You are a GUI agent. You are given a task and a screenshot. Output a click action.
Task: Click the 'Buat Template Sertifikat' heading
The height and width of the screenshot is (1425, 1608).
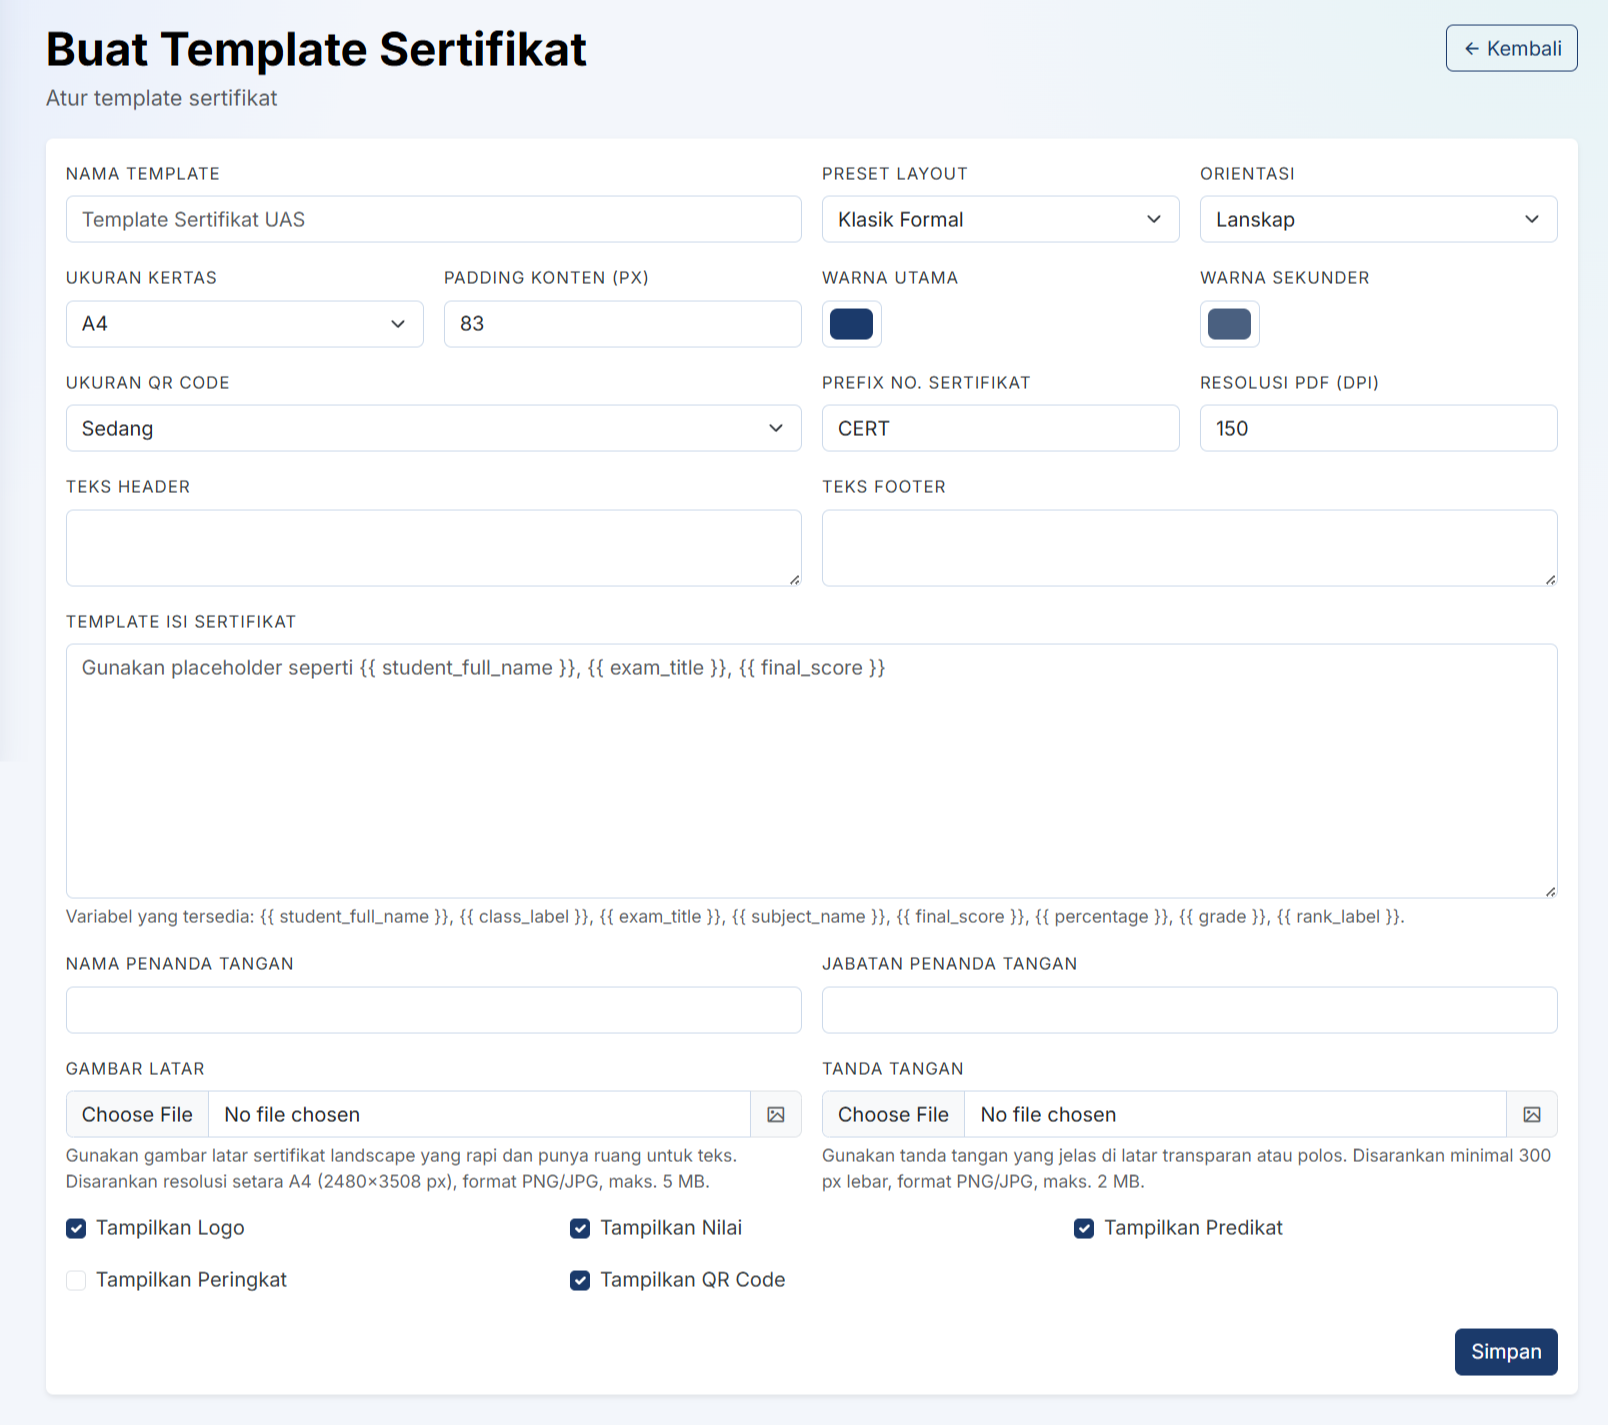click(316, 49)
